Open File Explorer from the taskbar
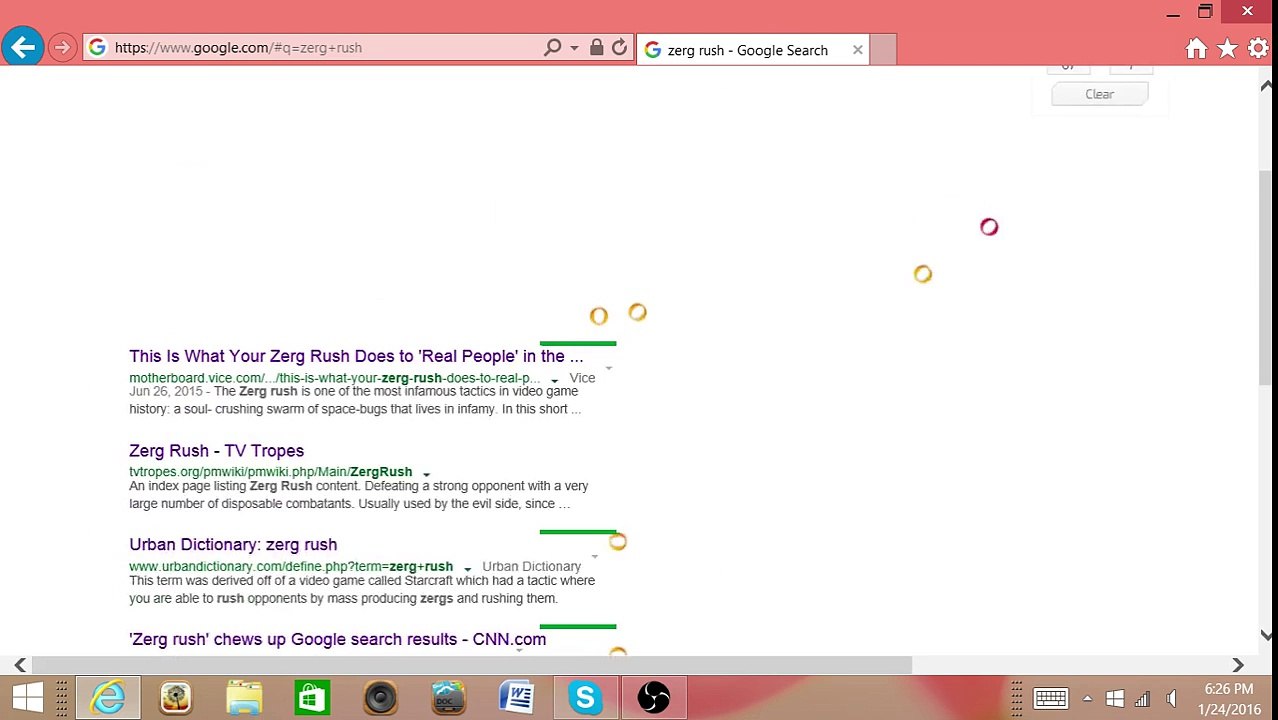The image size is (1278, 720). point(244,697)
